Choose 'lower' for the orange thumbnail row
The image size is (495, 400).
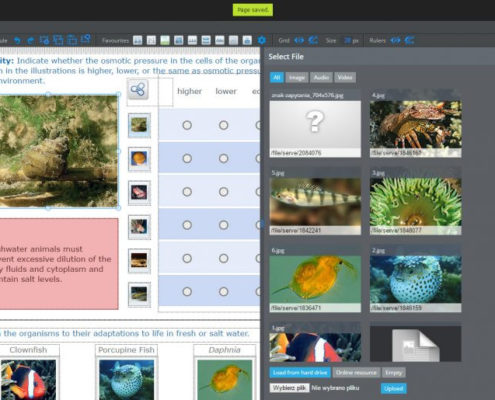pyautogui.click(x=223, y=158)
